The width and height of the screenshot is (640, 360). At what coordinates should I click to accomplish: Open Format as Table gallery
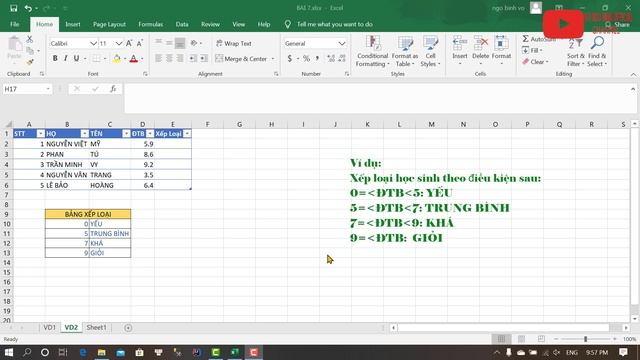(405, 51)
